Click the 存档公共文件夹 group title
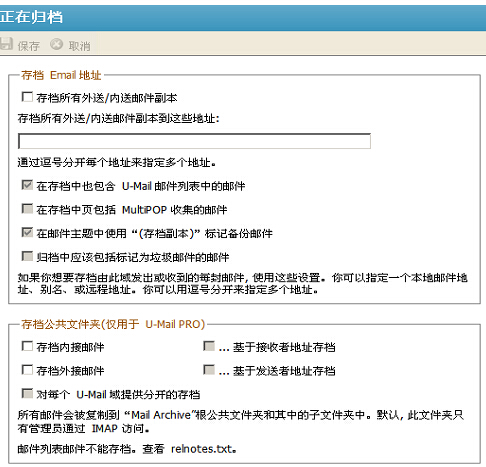Viewport: 486px width, 467px height. [x=113, y=324]
